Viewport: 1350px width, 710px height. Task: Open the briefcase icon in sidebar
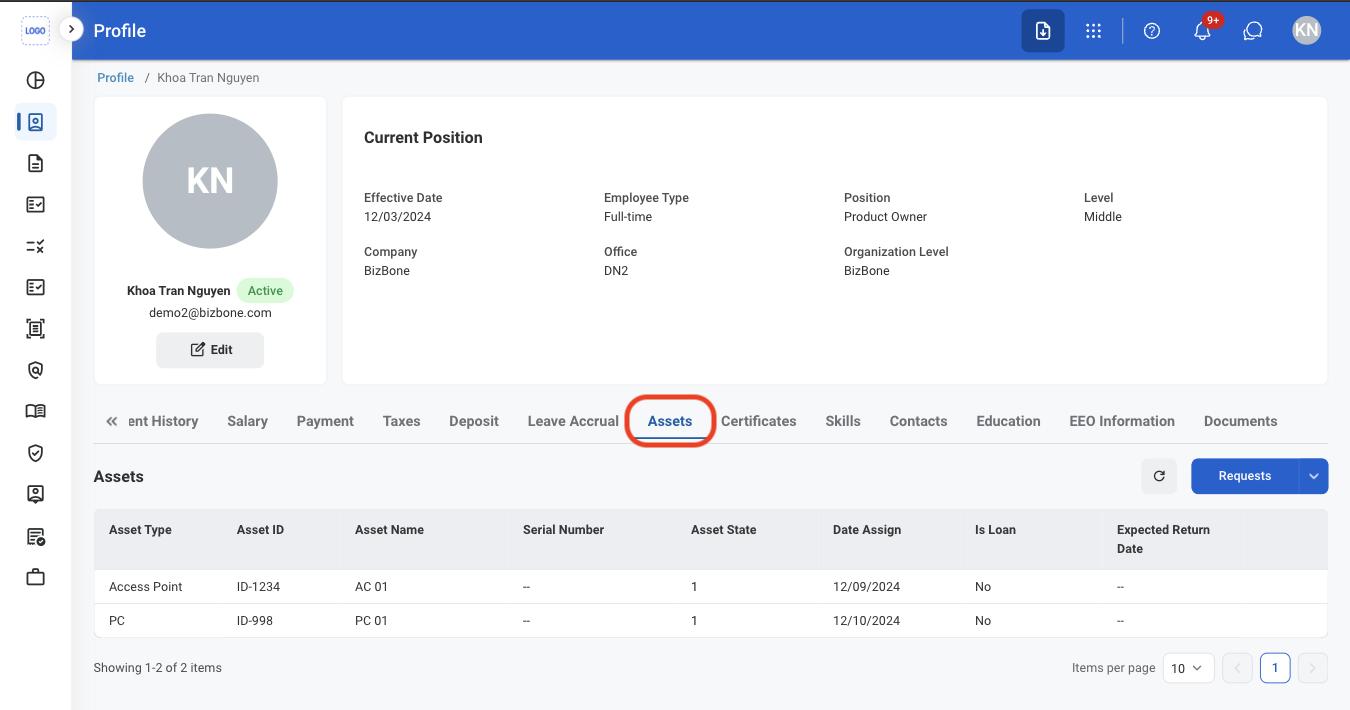coord(35,577)
